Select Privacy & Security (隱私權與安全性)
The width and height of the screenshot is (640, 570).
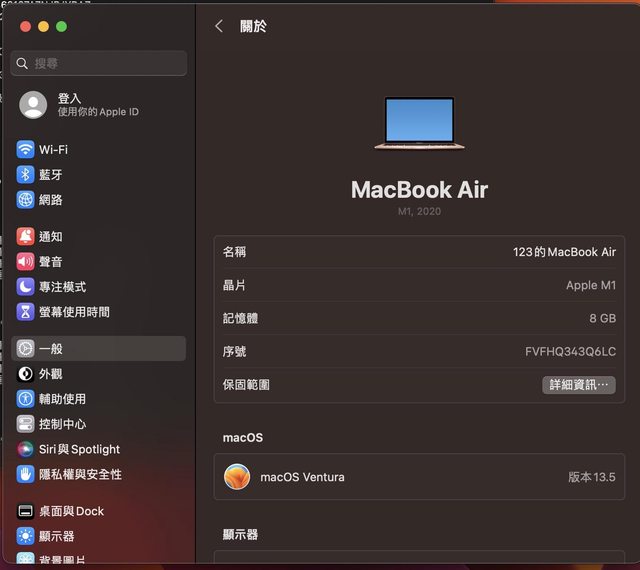click(x=80, y=474)
